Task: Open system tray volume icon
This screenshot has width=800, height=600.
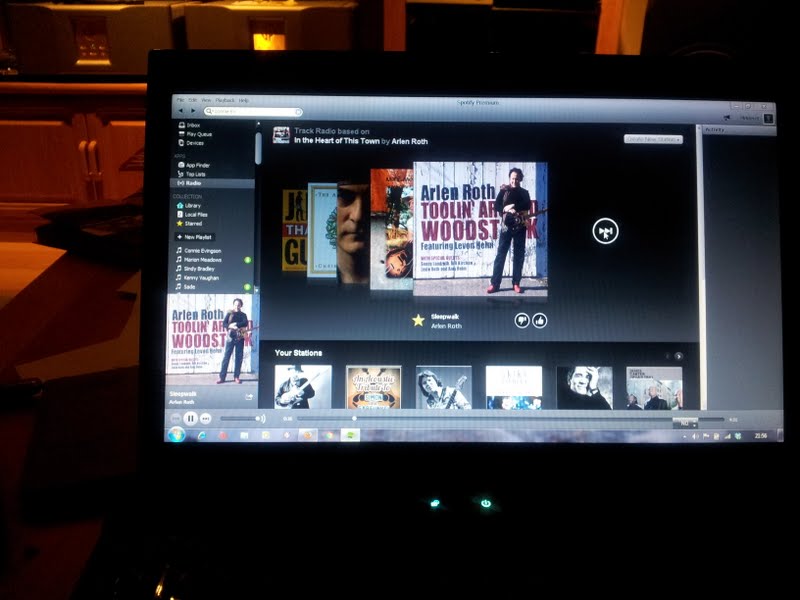Action: [695, 436]
